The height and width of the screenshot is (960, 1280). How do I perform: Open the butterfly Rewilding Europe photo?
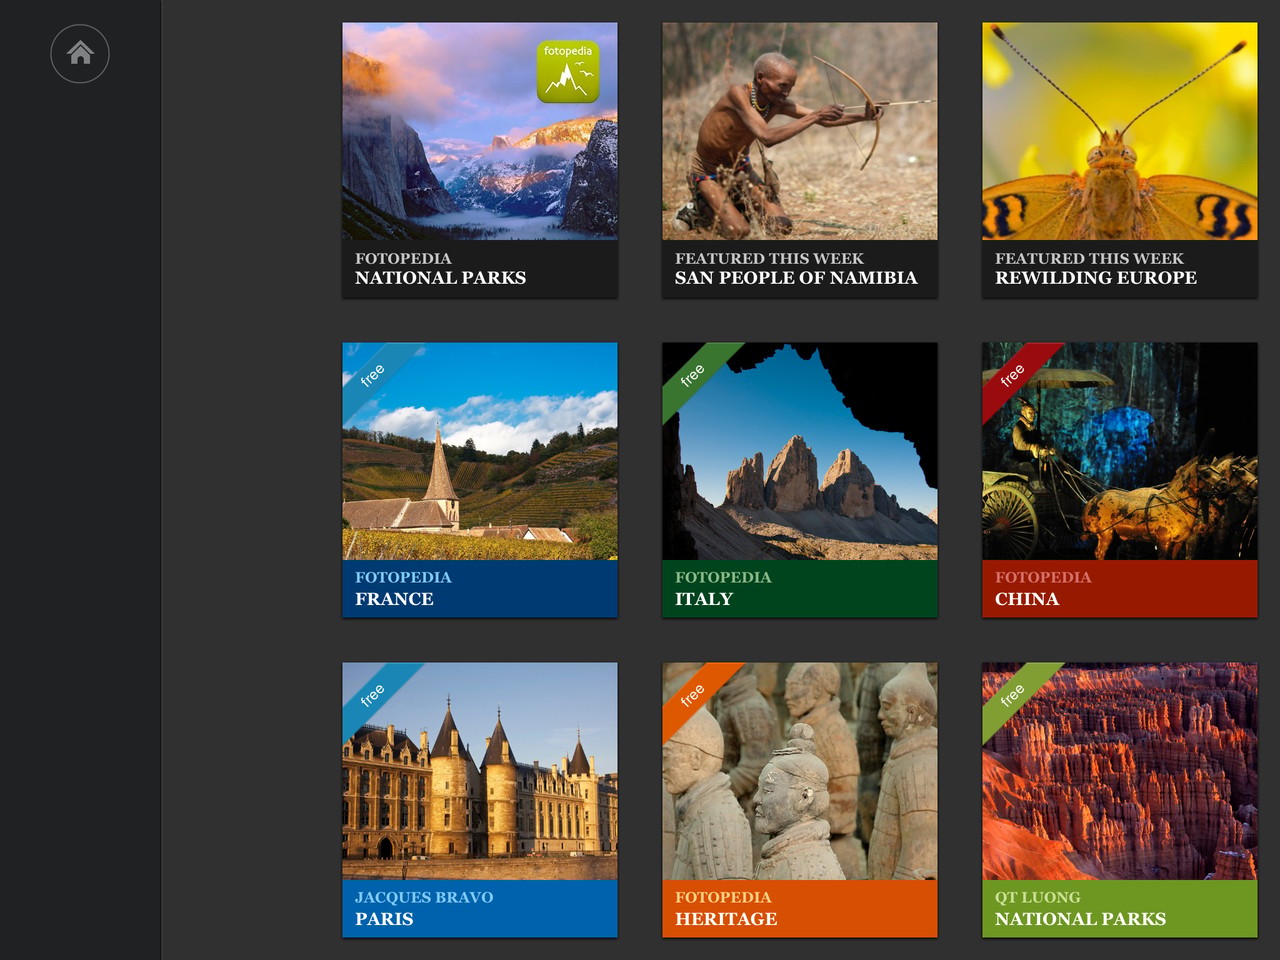[x=1120, y=131]
